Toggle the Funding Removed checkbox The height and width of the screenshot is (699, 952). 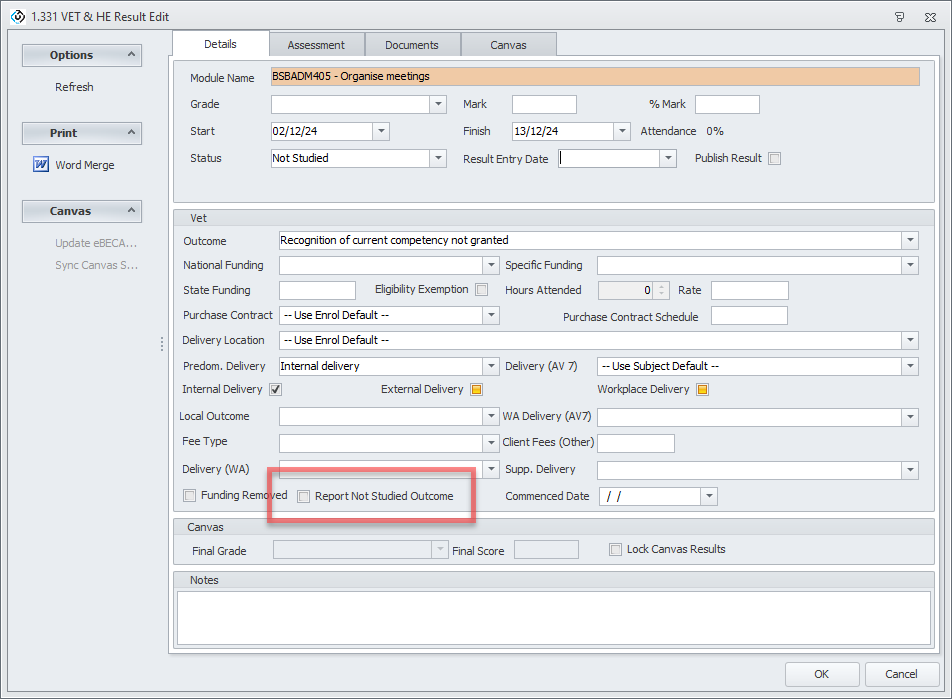190,496
